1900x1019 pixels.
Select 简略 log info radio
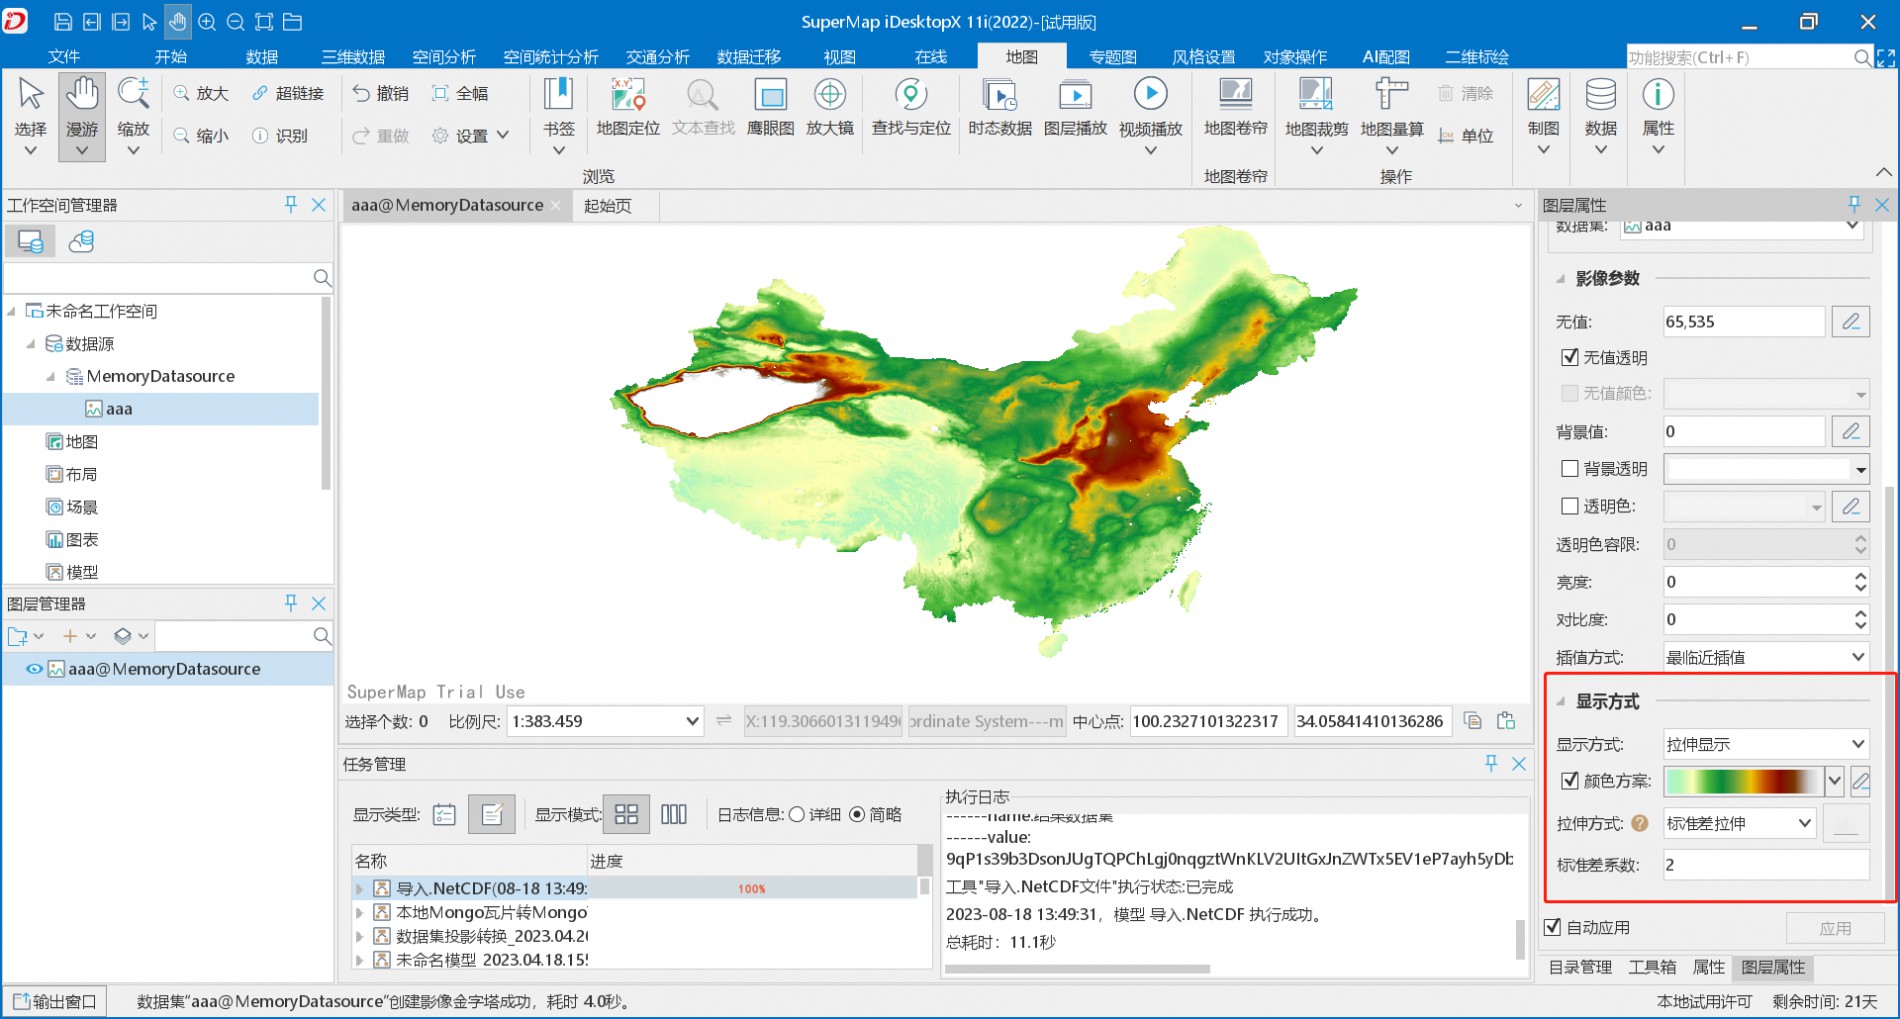(857, 814)
